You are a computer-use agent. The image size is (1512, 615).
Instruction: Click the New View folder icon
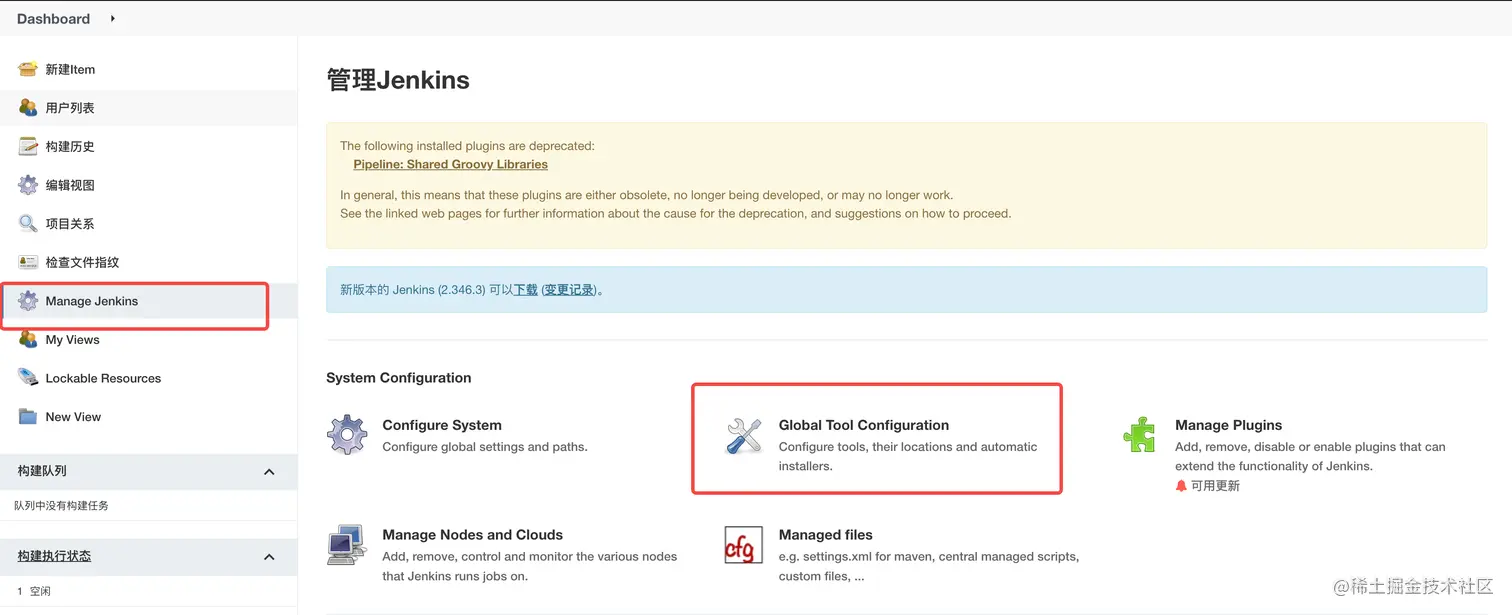(x=28, y=417)
